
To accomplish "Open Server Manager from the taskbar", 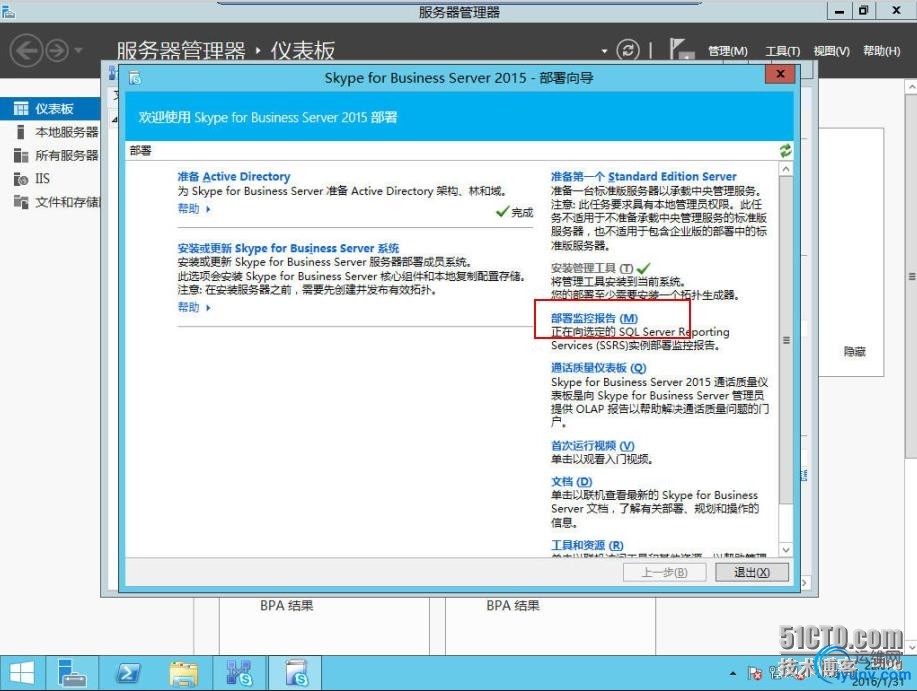I will [x=73, y=673].
